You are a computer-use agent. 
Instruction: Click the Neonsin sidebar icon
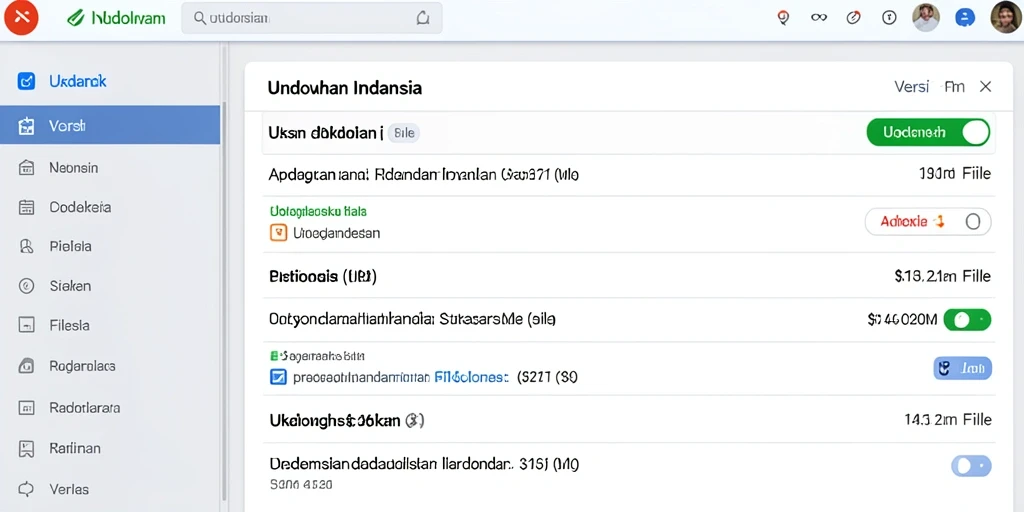pyautogui.click(x=26, y=168)
